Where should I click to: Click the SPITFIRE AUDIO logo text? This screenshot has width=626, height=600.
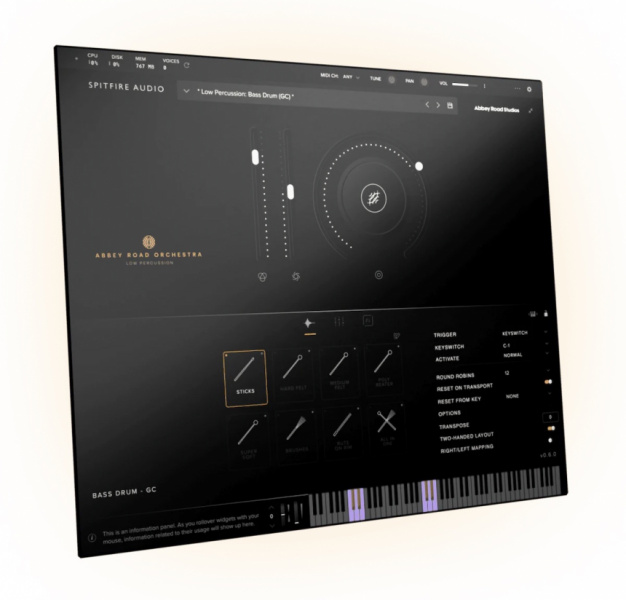pyautogui.click(x=126, y=87)
